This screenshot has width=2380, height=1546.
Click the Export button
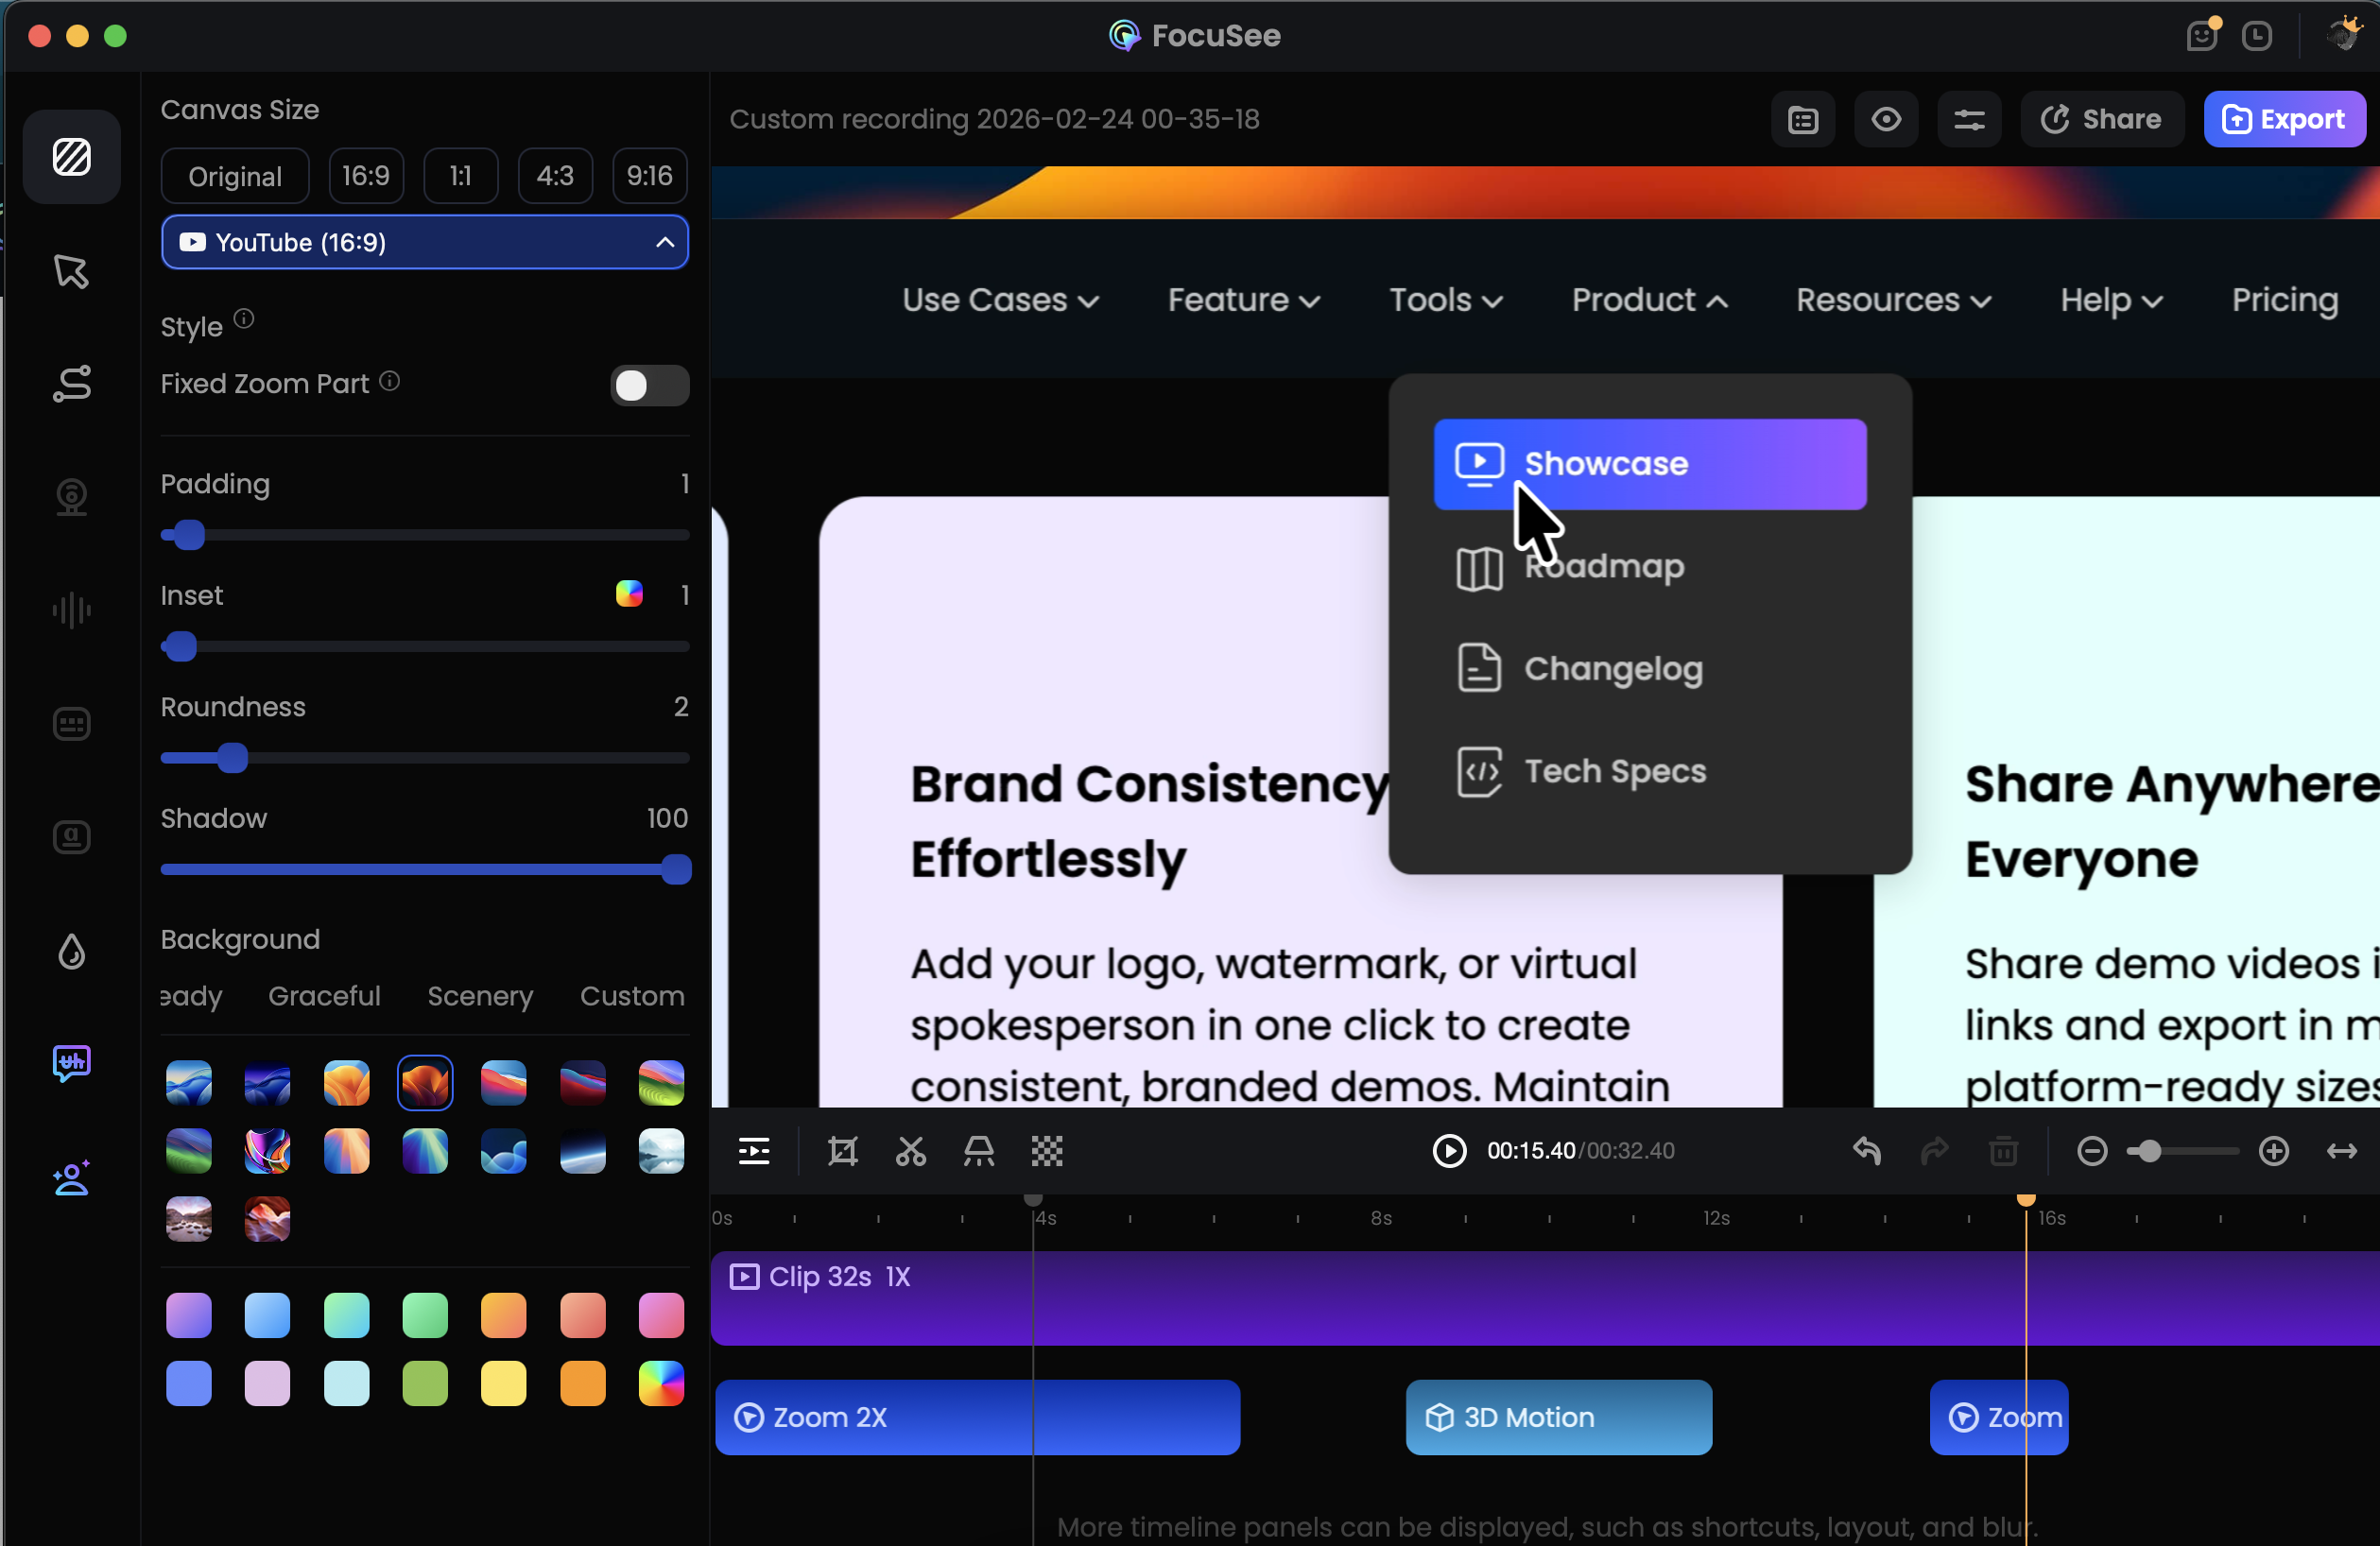pyautogui.click(x=2284, y=120)
